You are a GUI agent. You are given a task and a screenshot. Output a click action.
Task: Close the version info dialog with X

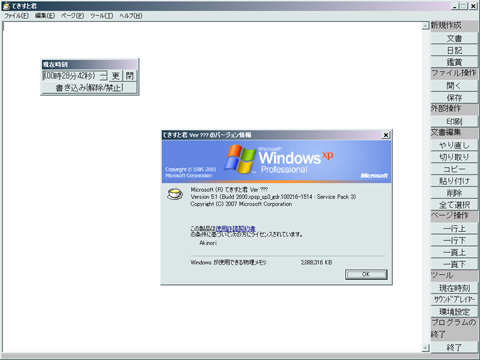386,135
